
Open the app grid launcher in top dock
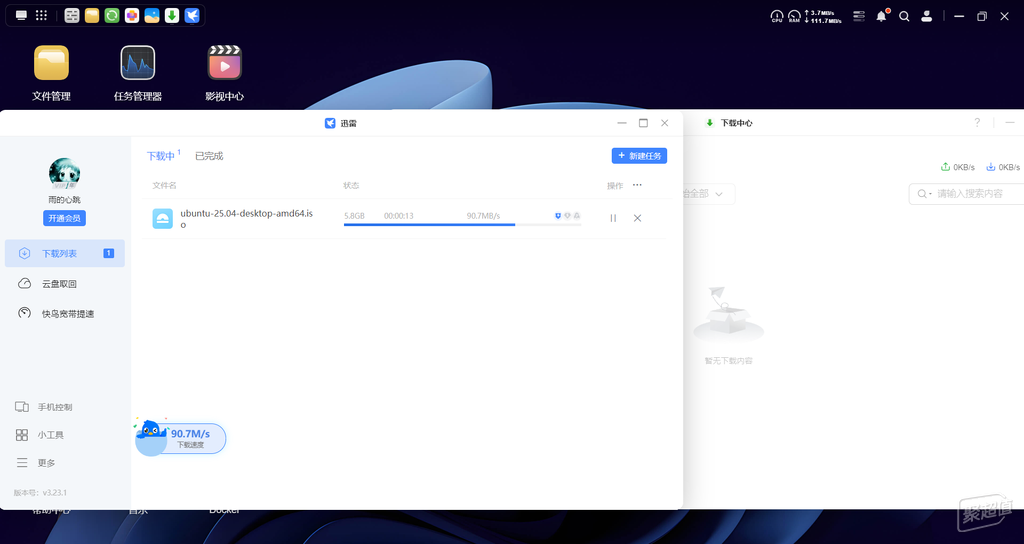coord(41,16)
